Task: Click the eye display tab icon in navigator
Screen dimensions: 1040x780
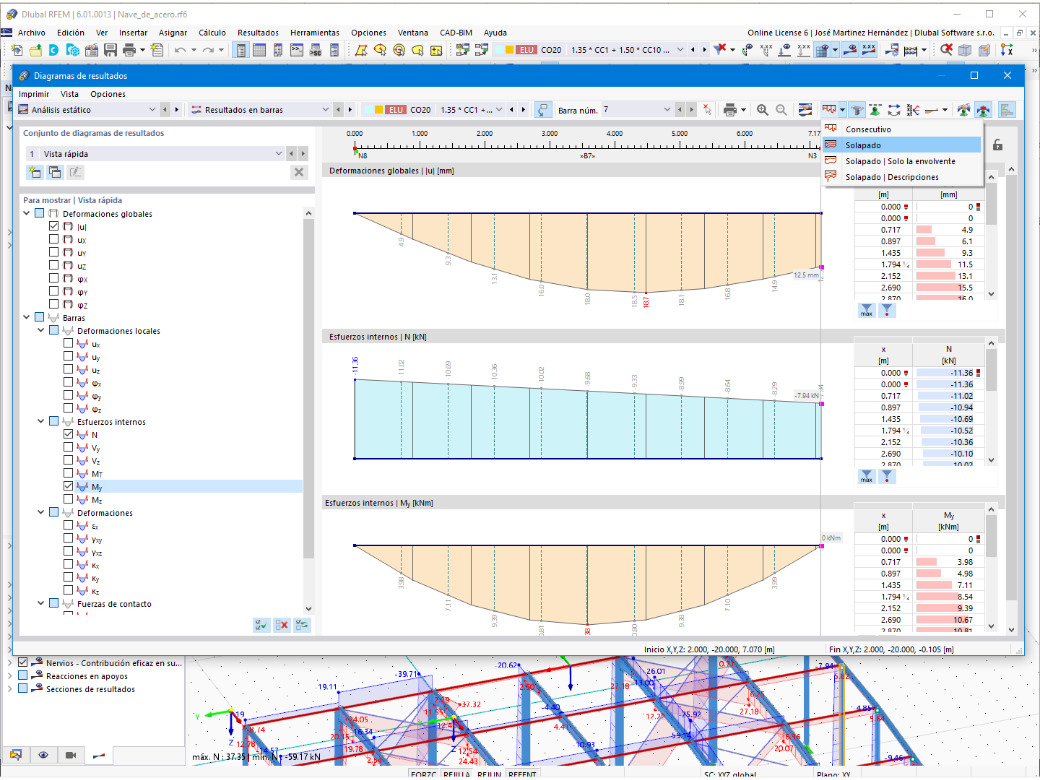Action: [43, 755]
